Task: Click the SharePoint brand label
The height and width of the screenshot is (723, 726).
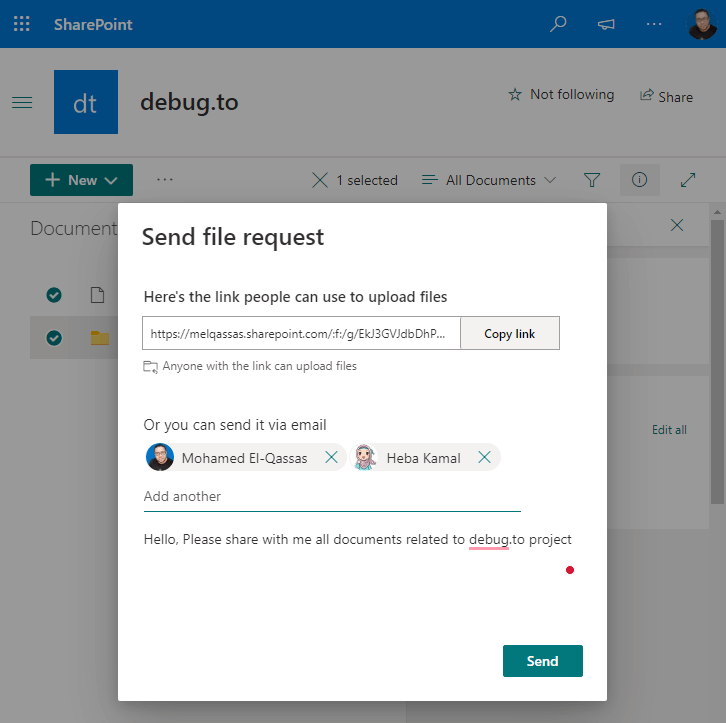Action: [x=93, y=24]
